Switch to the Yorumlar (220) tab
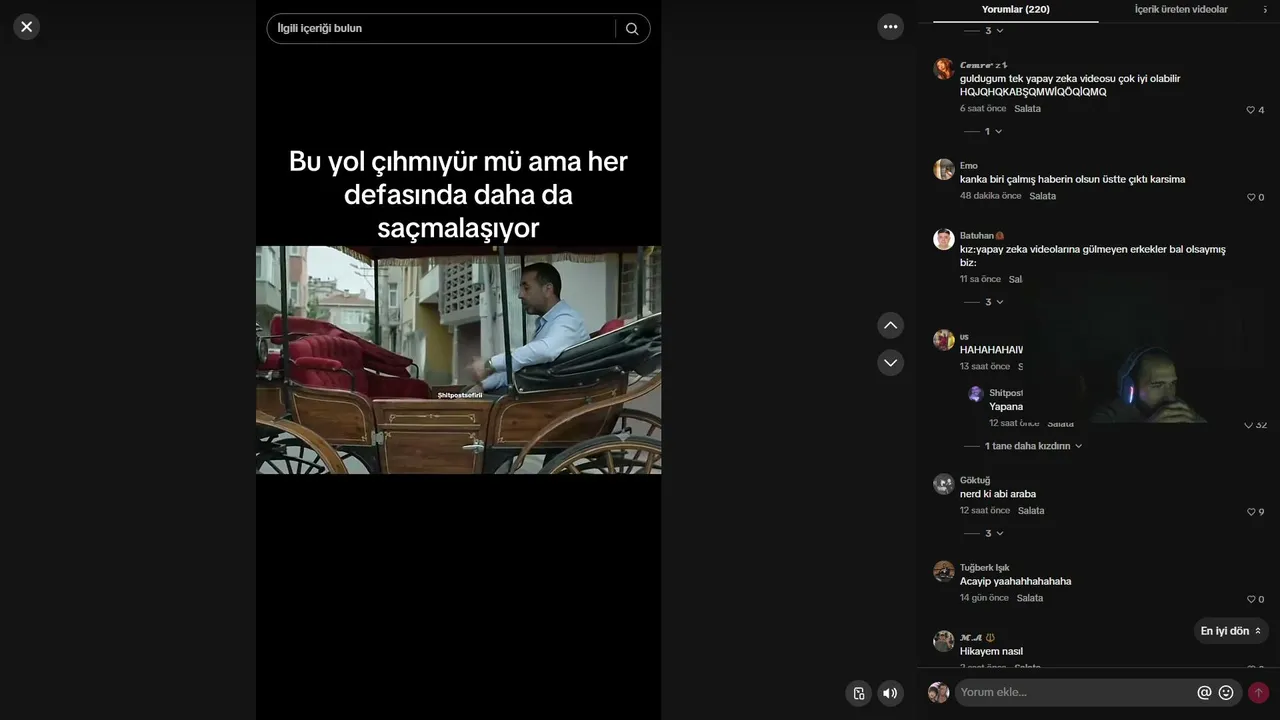The width and height of the screenshot is (1280, 720). tap(1015, 10)
